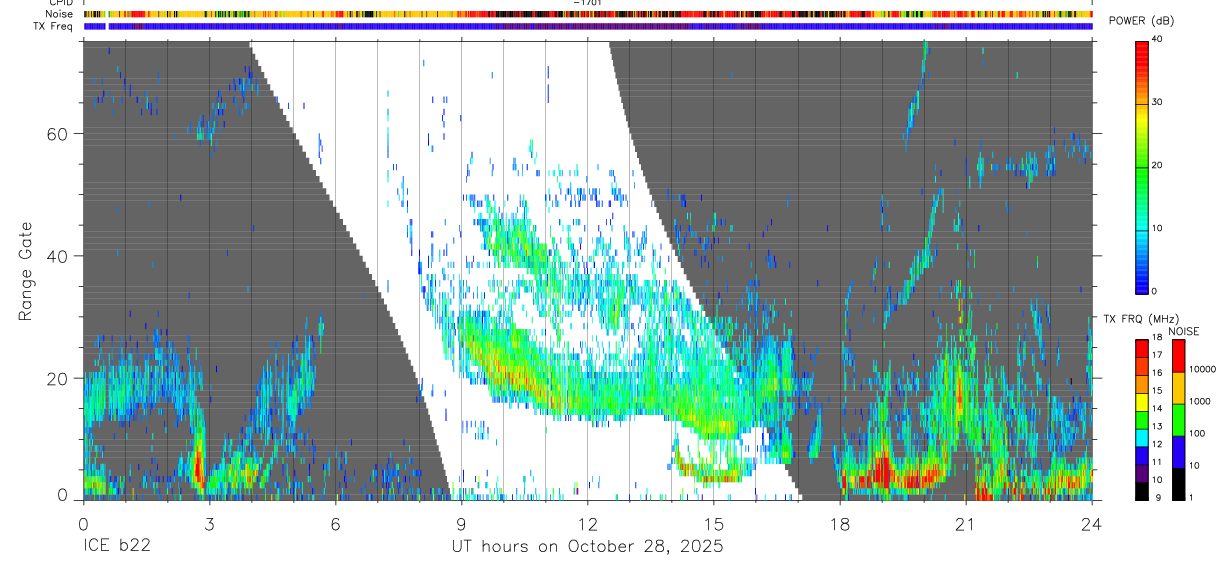
Task: Click the 30 label on power scale
Action: (x=1158, y=102)
